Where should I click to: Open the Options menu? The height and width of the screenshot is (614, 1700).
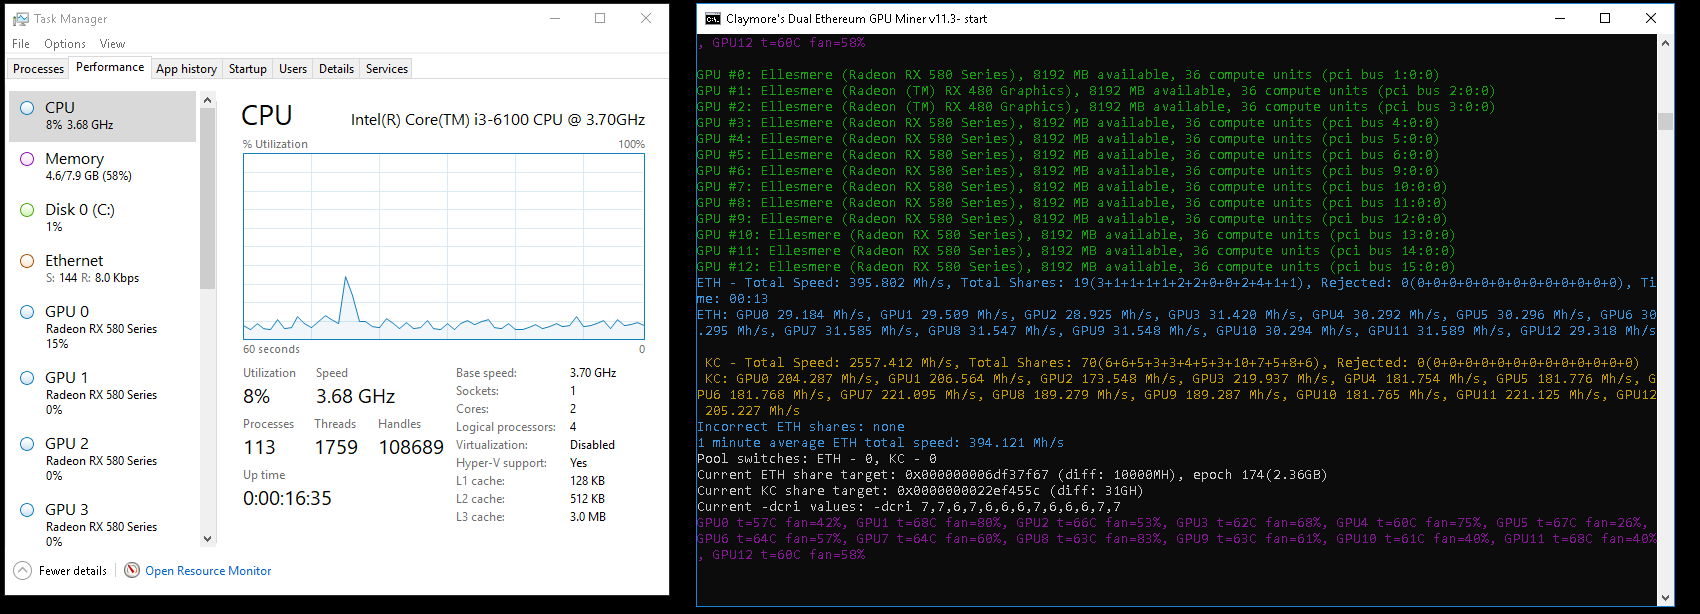pyautogui.click(x=65, y=44)
